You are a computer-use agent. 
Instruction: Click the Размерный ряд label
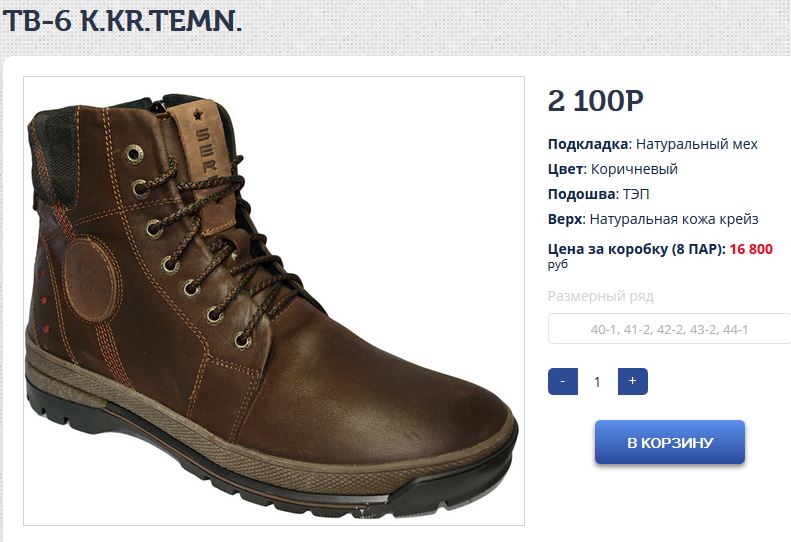600,296
